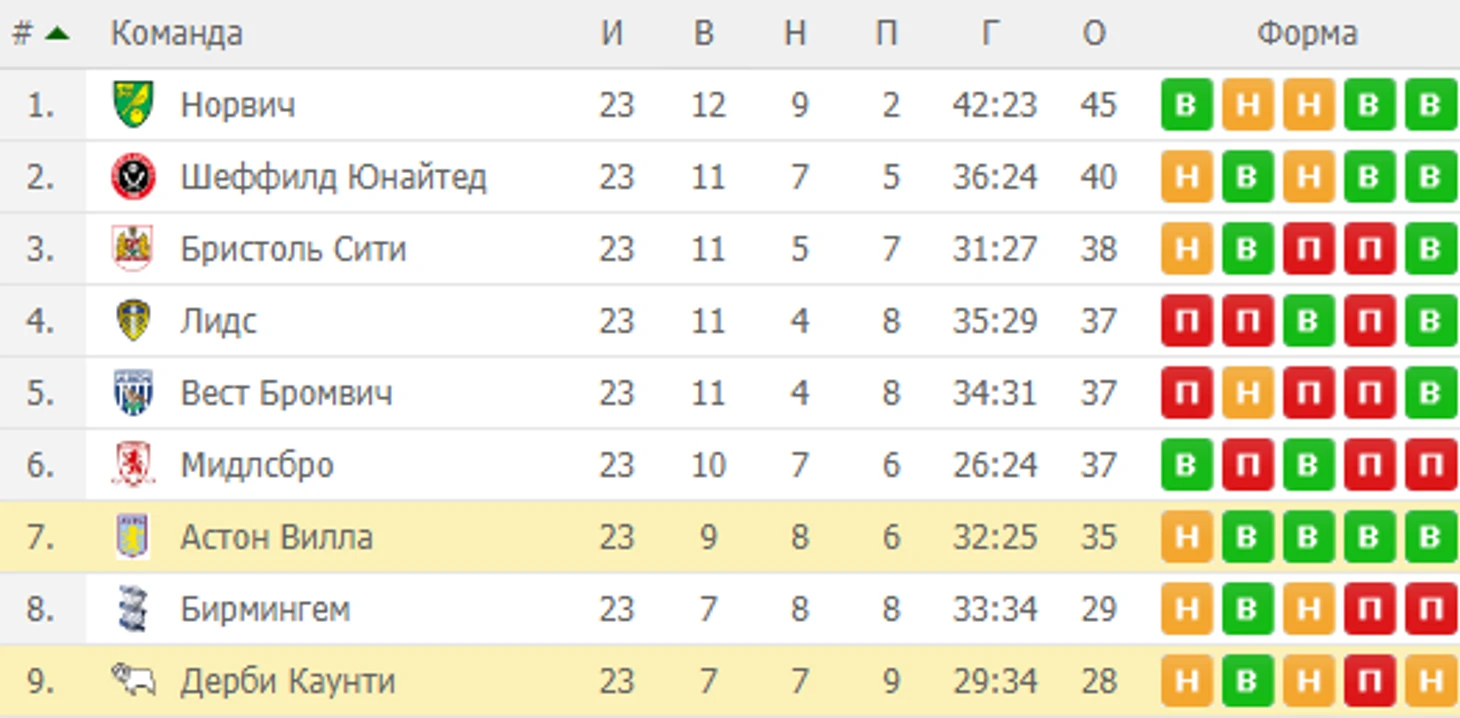Open the Астон Вилла team link
Image resolution: width=1460 pixels, height=718 pixels.
(276, 537)
